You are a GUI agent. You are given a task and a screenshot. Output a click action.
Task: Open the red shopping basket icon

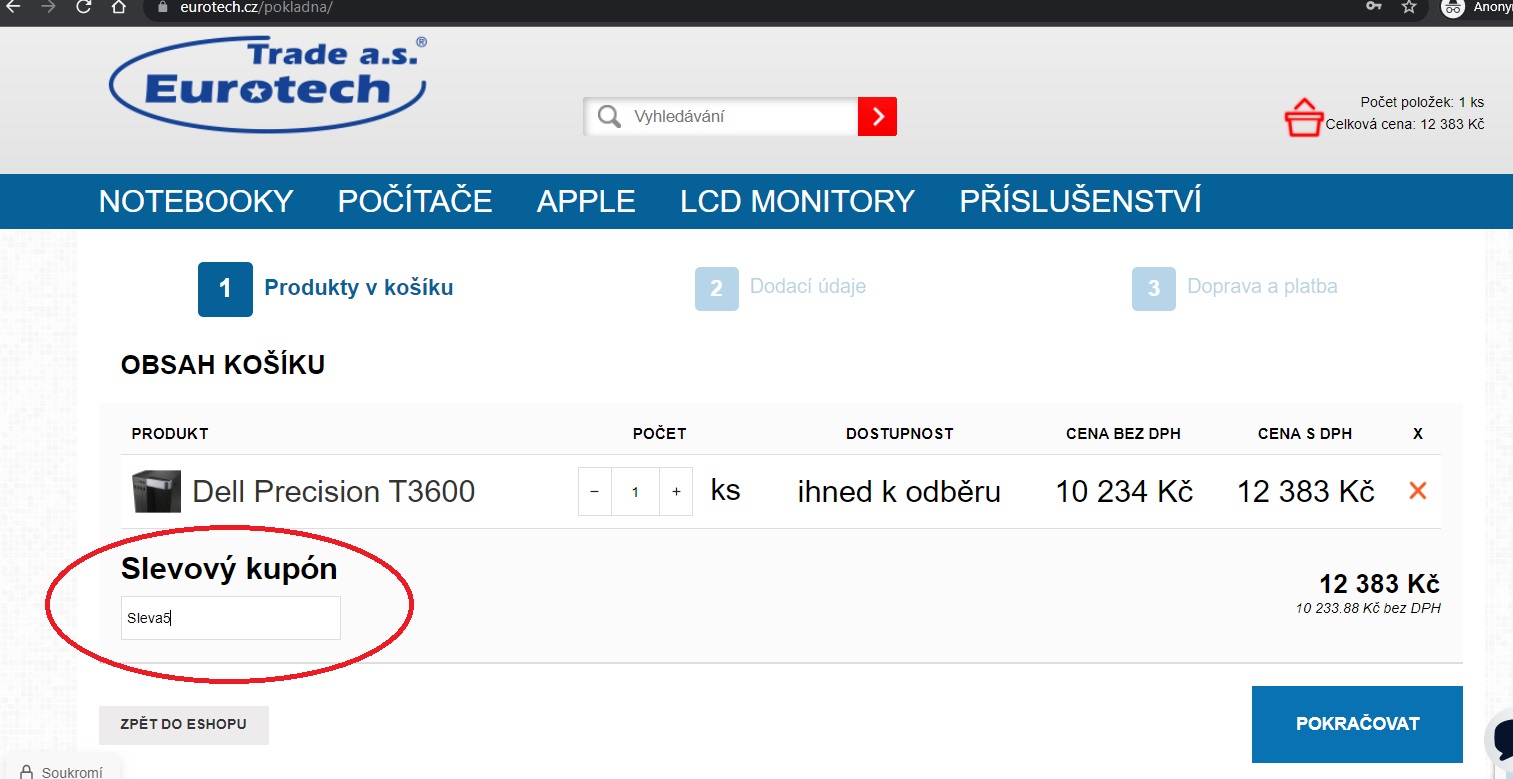coord(1304,118)
